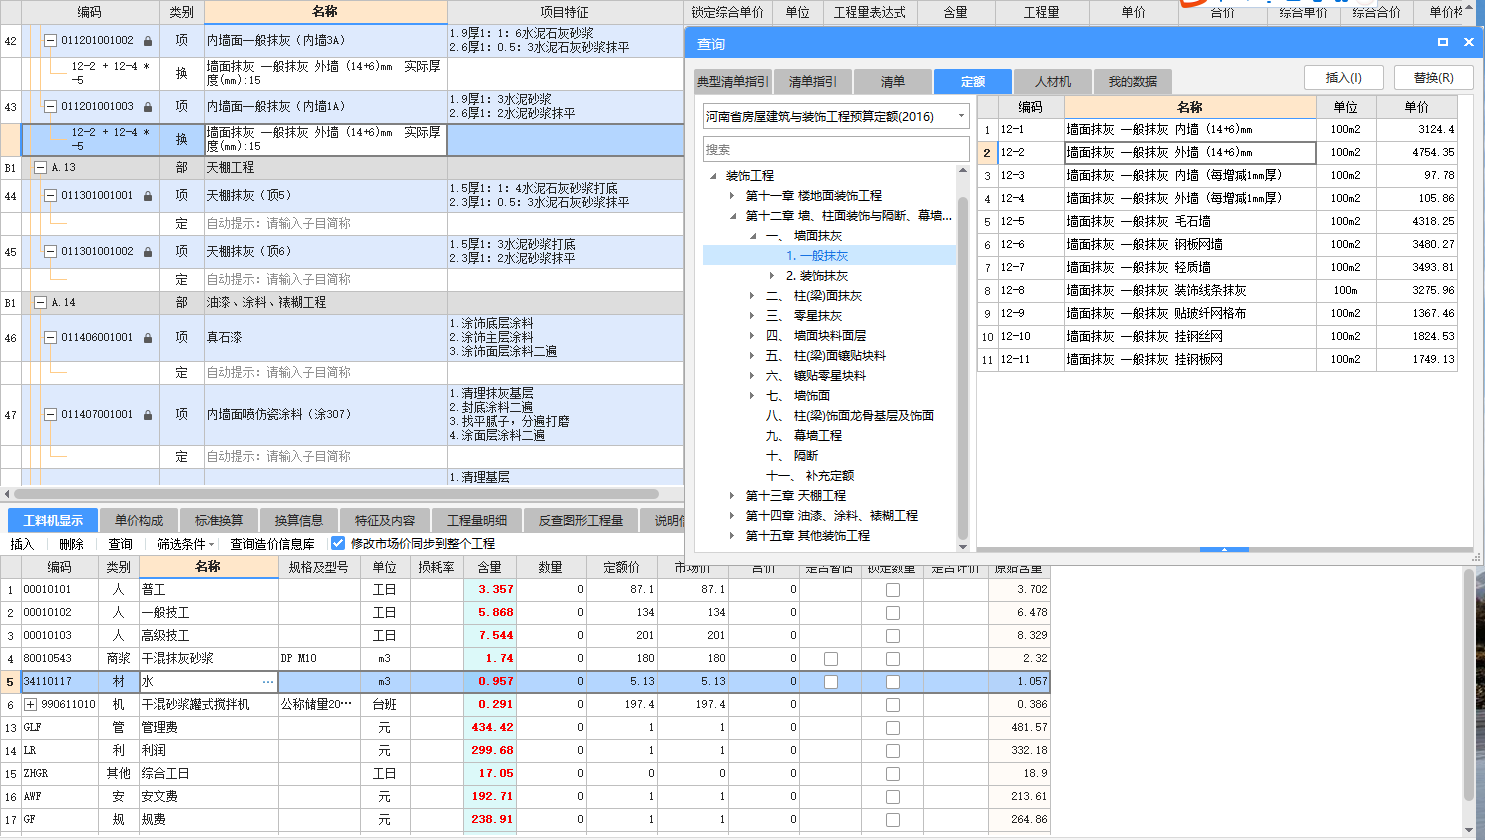
Task: Collapse bill item 011406001001 真石漆
Action: point(51,338)
